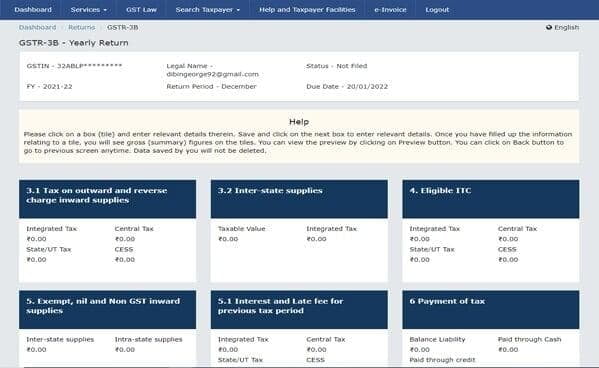Click Taxable Value amount in tile 3.2

pyautogui.click(x=228, y=239)
